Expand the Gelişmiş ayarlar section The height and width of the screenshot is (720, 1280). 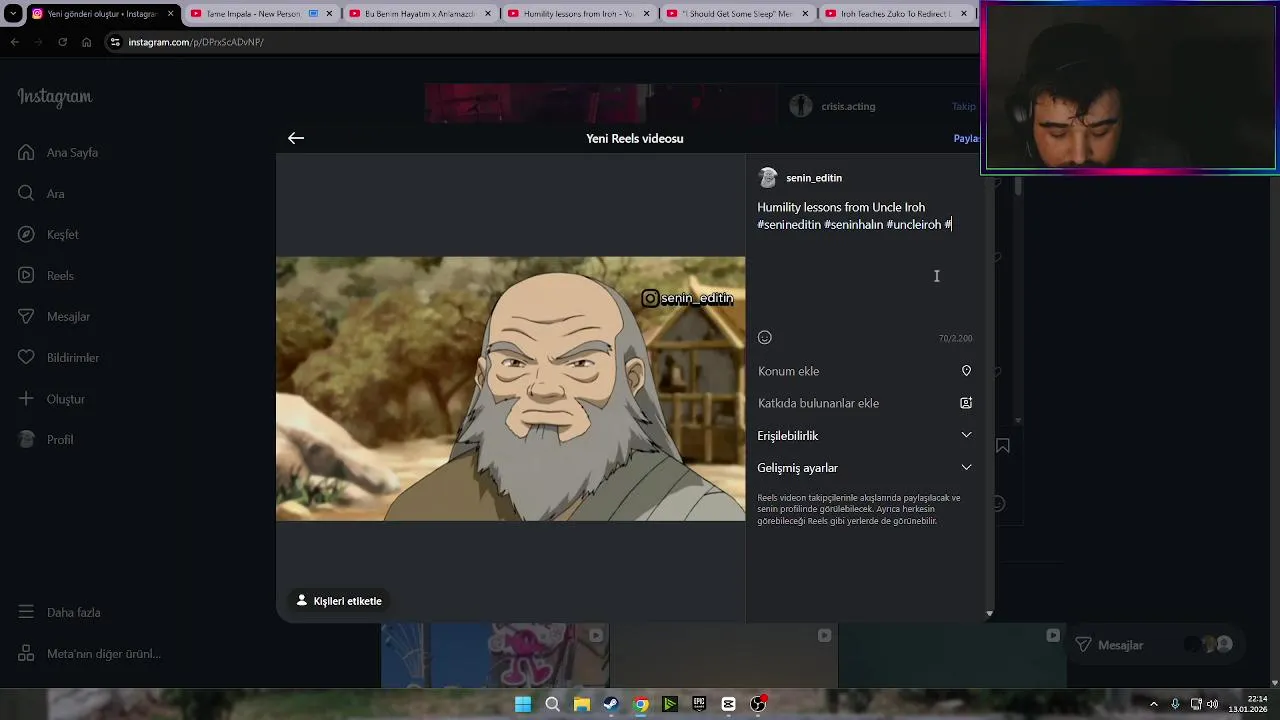(865, 467)
